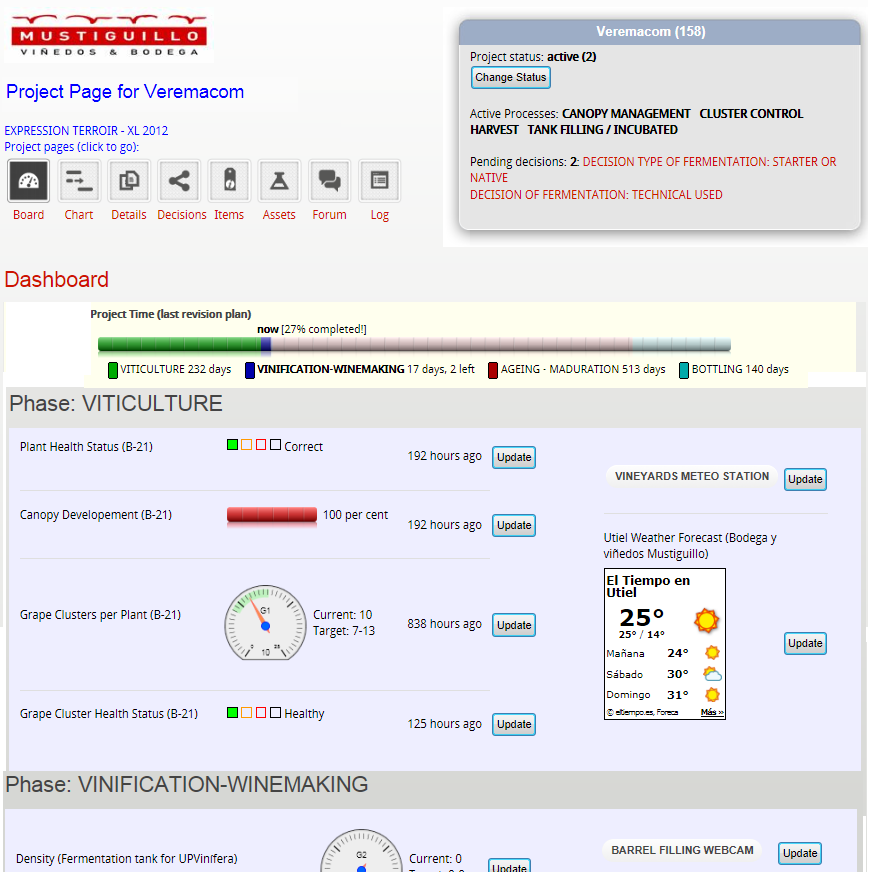Image resolution: width=870 pixels, height=872 pixels.
Task: Click the Mustiguillo logo
Action: tap(109, 36)
